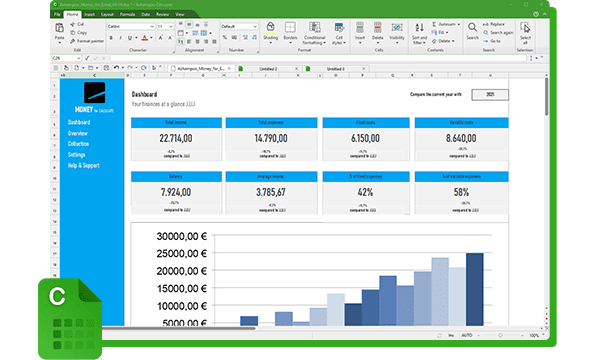
Task: Click the Search magnifier icon
Action: (x=472, y=28)
